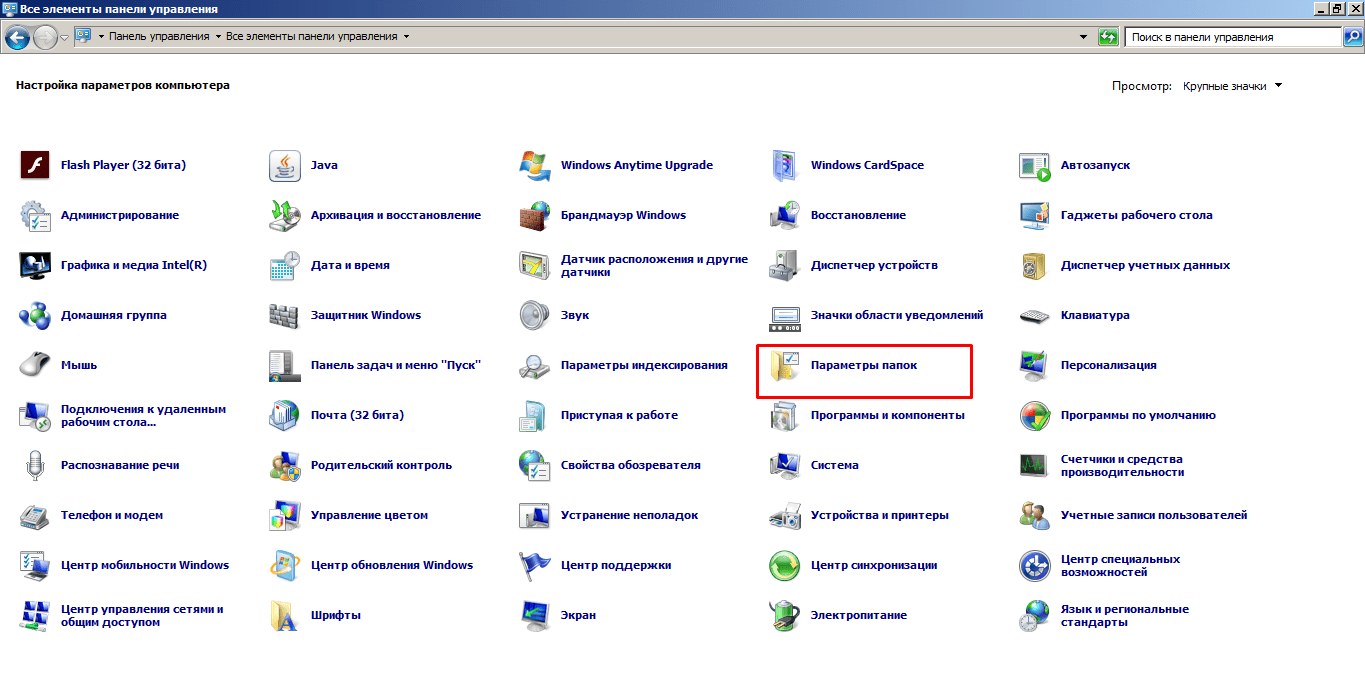The image size is (1365, 681).
Task: Open the Звук speaker icon
Action: [535, 315]
